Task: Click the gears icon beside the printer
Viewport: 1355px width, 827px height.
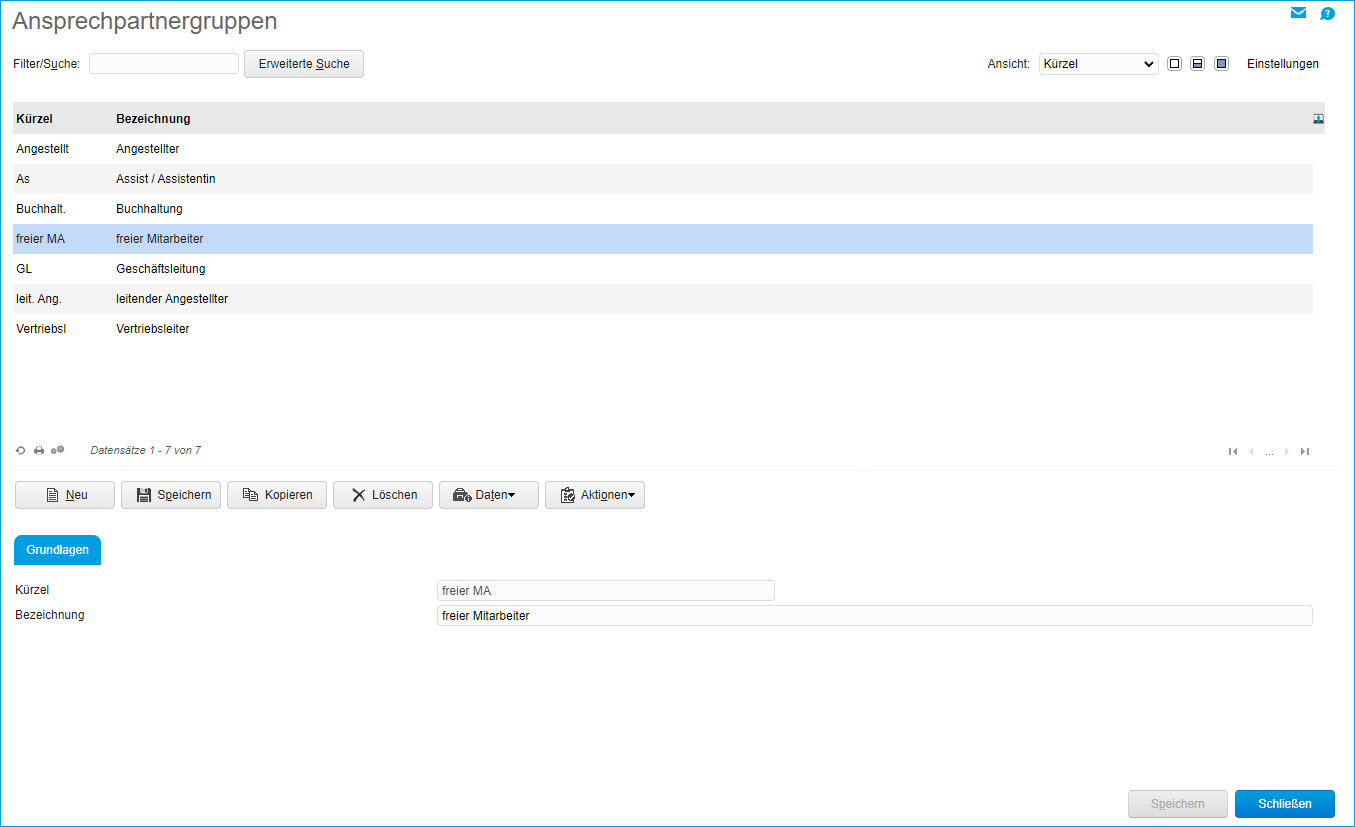Action: [57, 450]
